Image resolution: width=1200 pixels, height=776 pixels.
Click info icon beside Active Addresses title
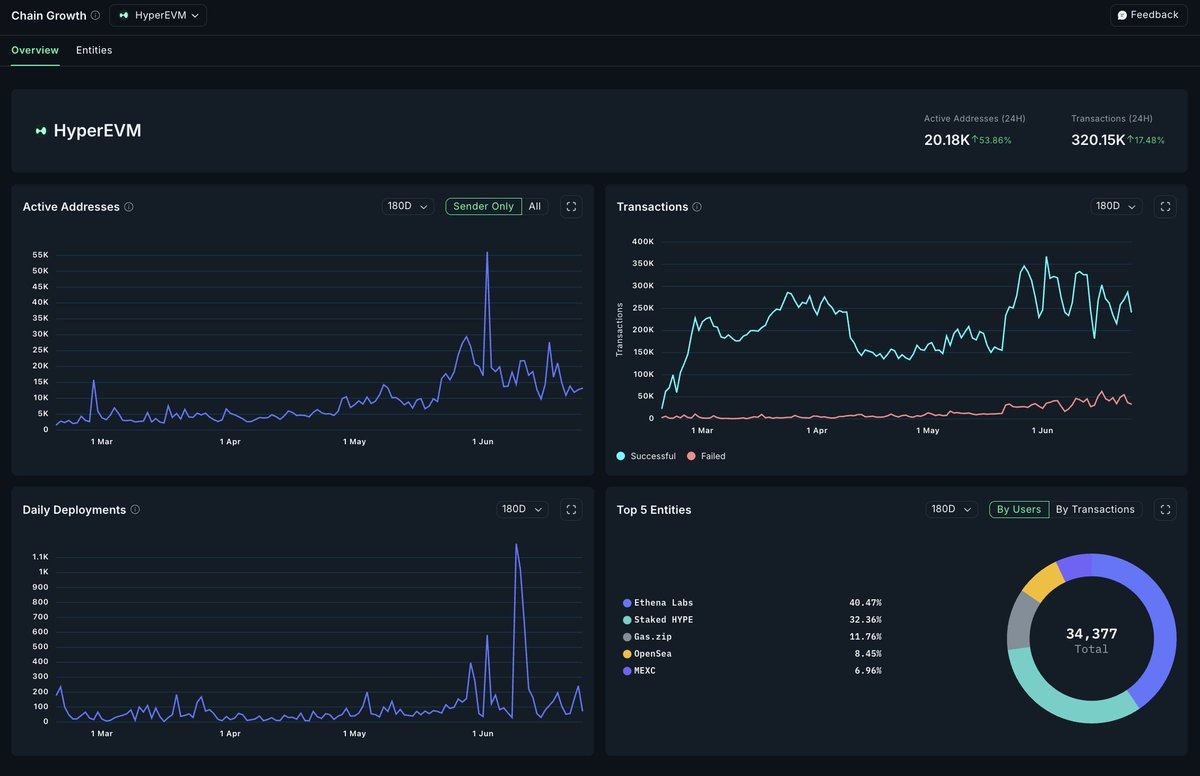(x=129, y=207)
